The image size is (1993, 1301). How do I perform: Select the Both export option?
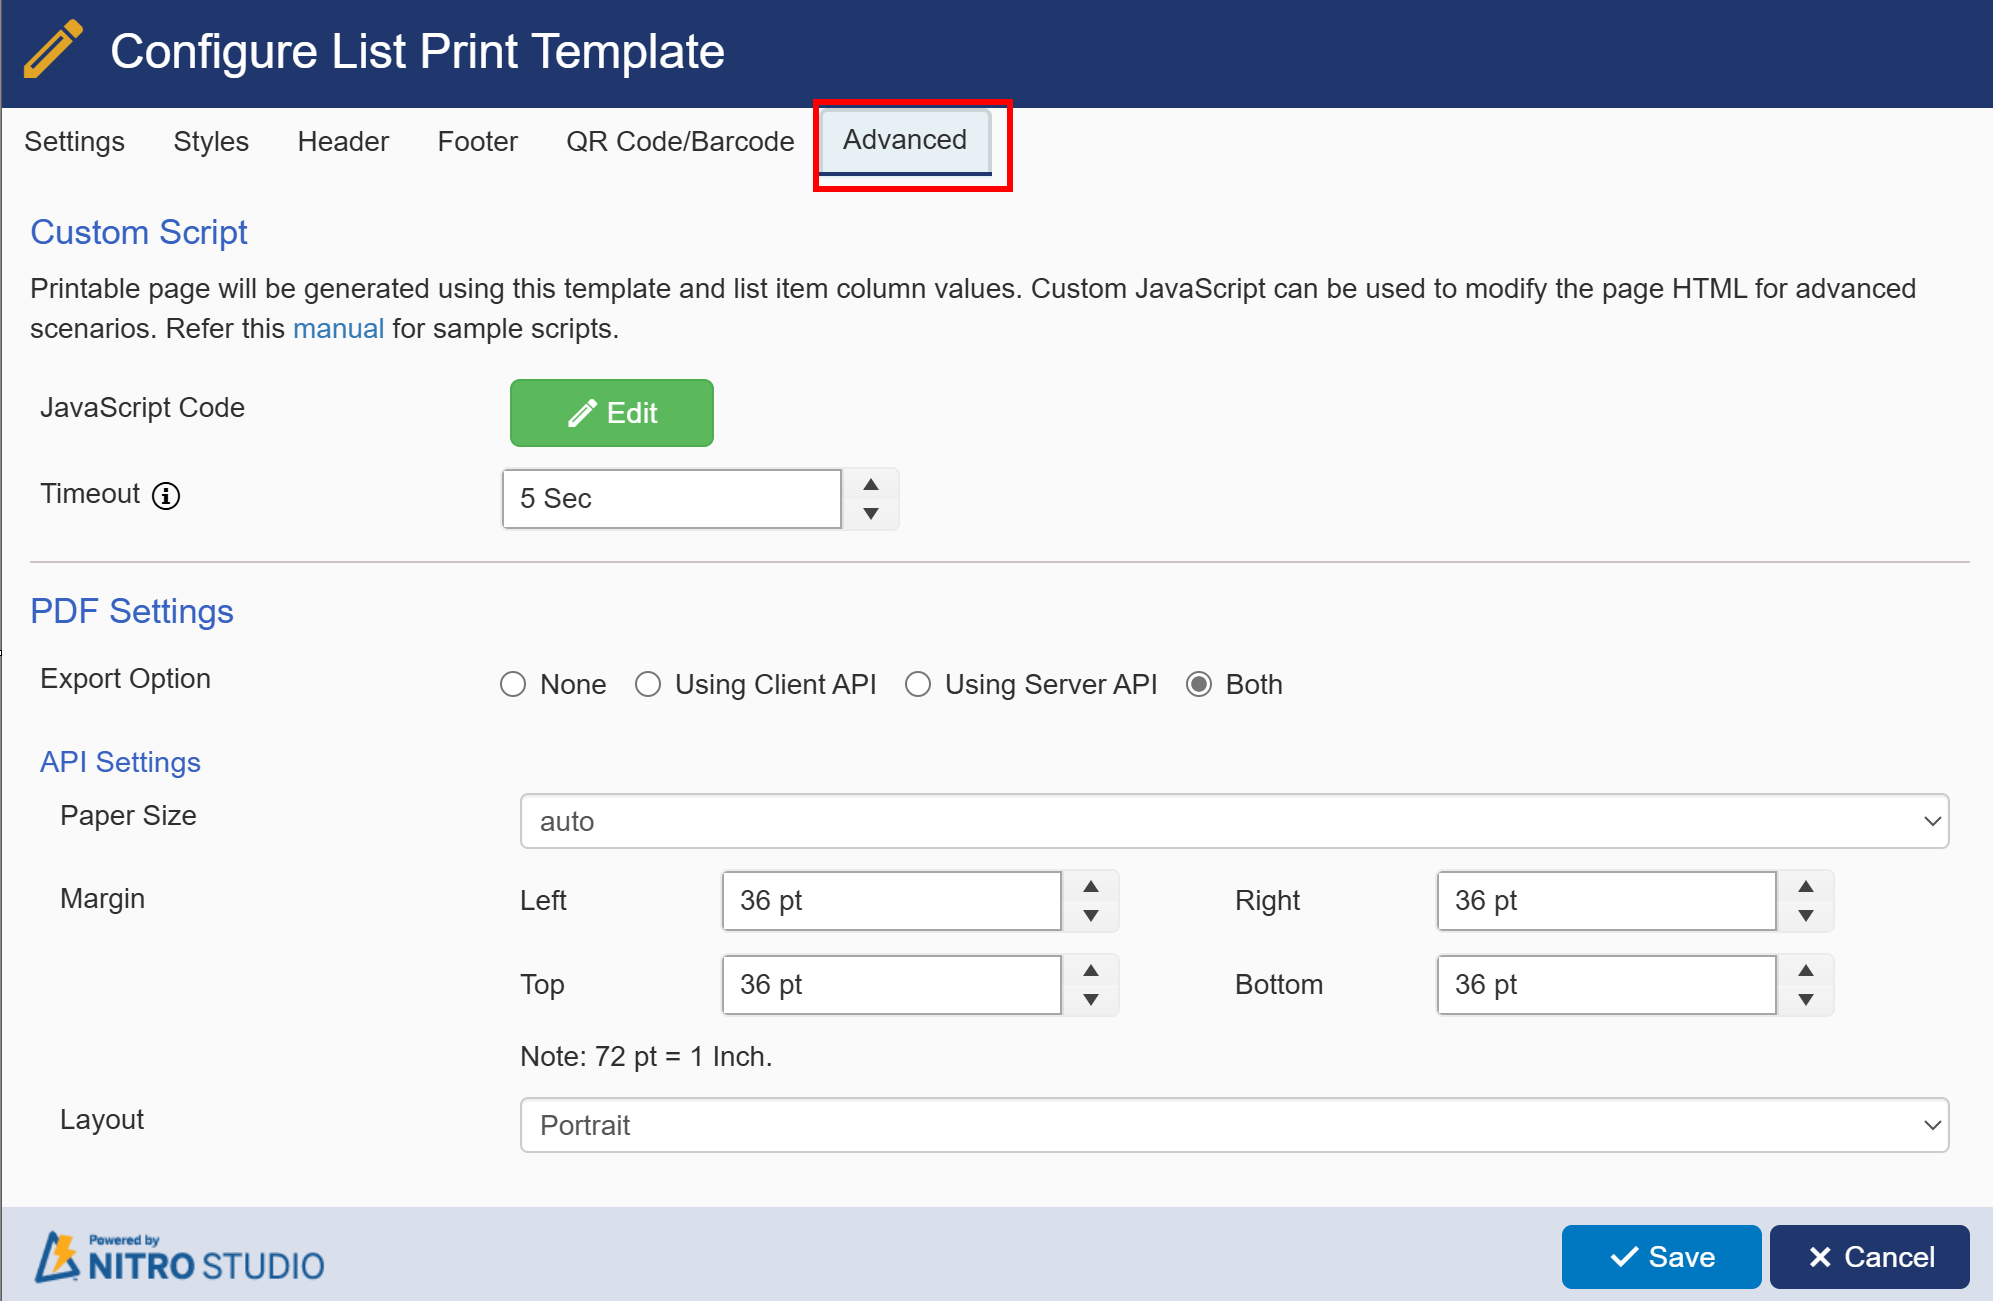click(x=1199, y=684)
